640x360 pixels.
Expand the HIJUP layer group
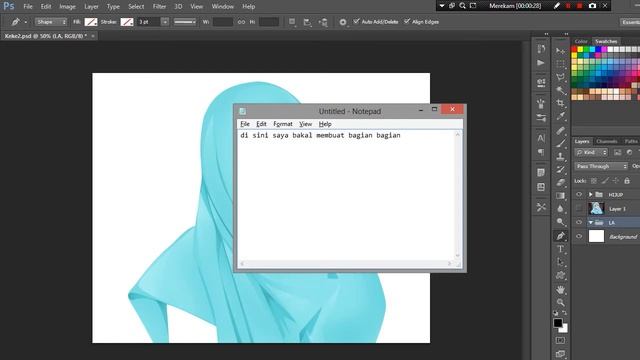coord(590,195)
